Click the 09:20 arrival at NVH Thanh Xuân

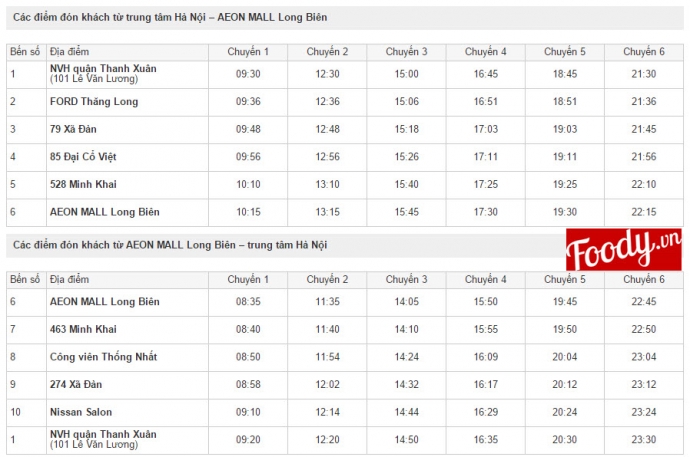click(248, 439)
